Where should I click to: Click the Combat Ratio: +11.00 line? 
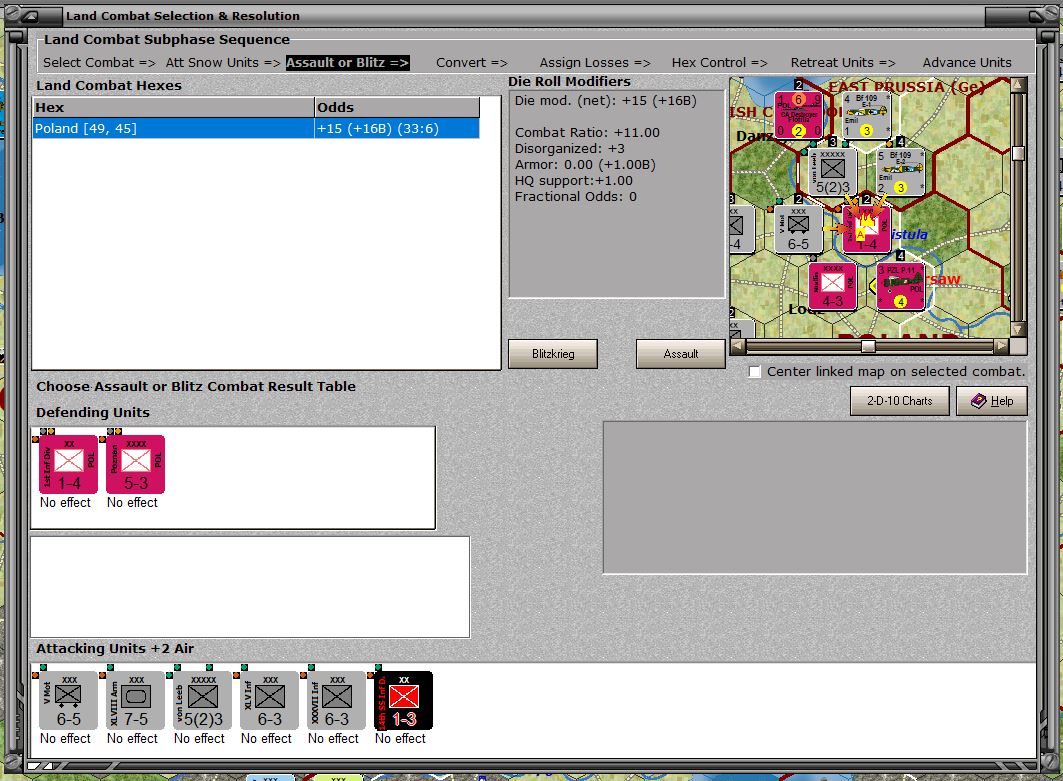pyautogui.click(x=587, y=132)
